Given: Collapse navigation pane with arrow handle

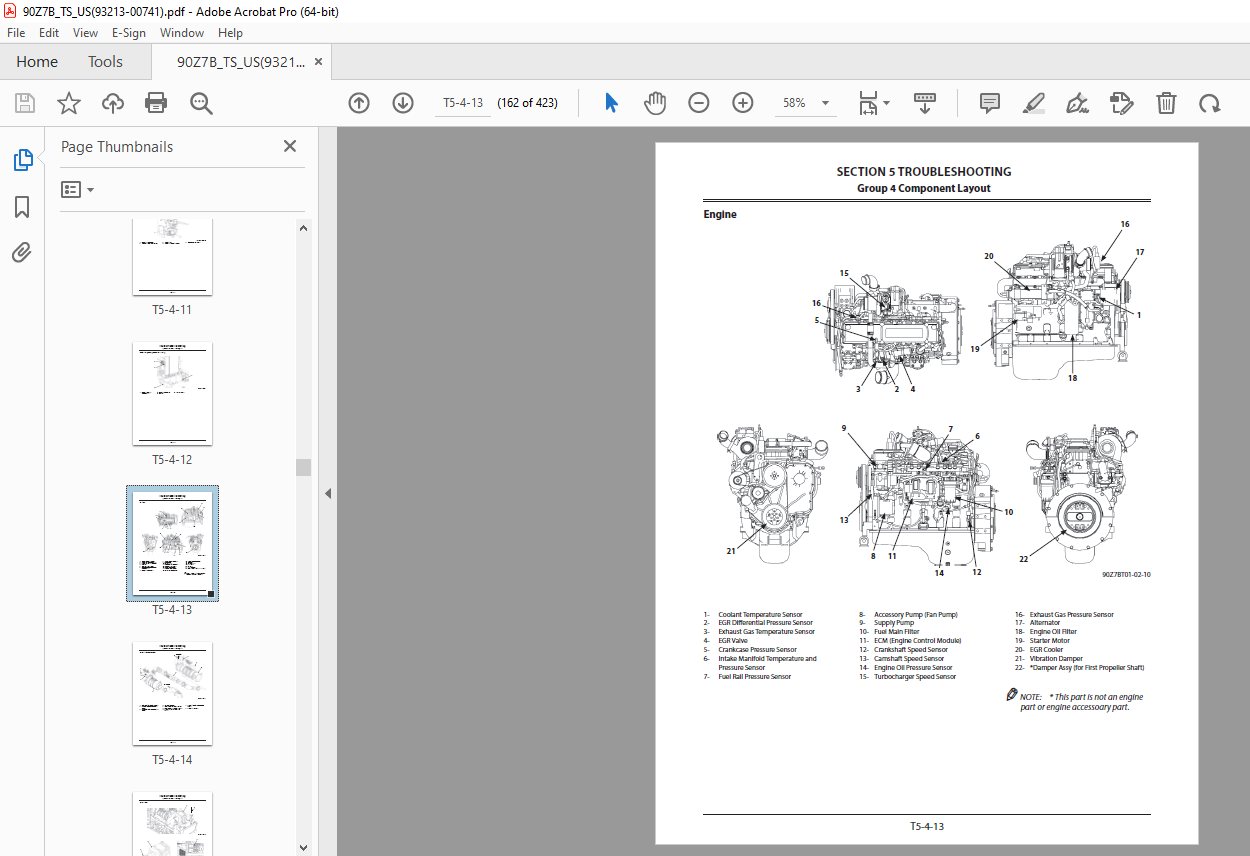Looking at the screenshot, I should tap(327, 493).
